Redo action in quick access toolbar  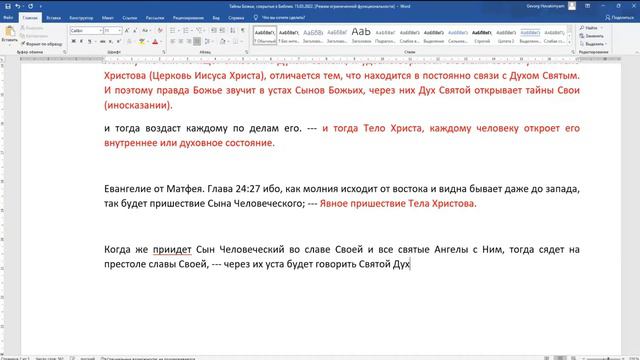tap(30, 6)
